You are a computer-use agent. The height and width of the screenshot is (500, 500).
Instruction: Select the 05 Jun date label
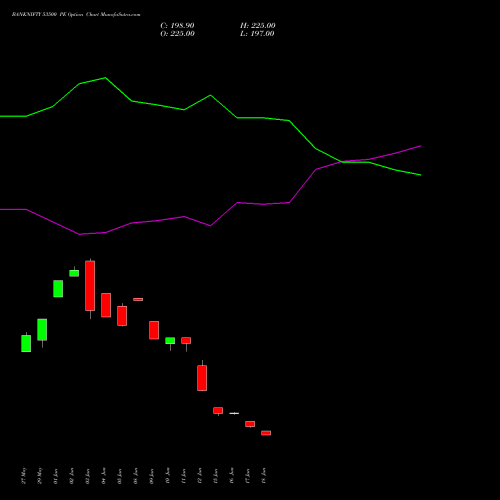(120, 476)
